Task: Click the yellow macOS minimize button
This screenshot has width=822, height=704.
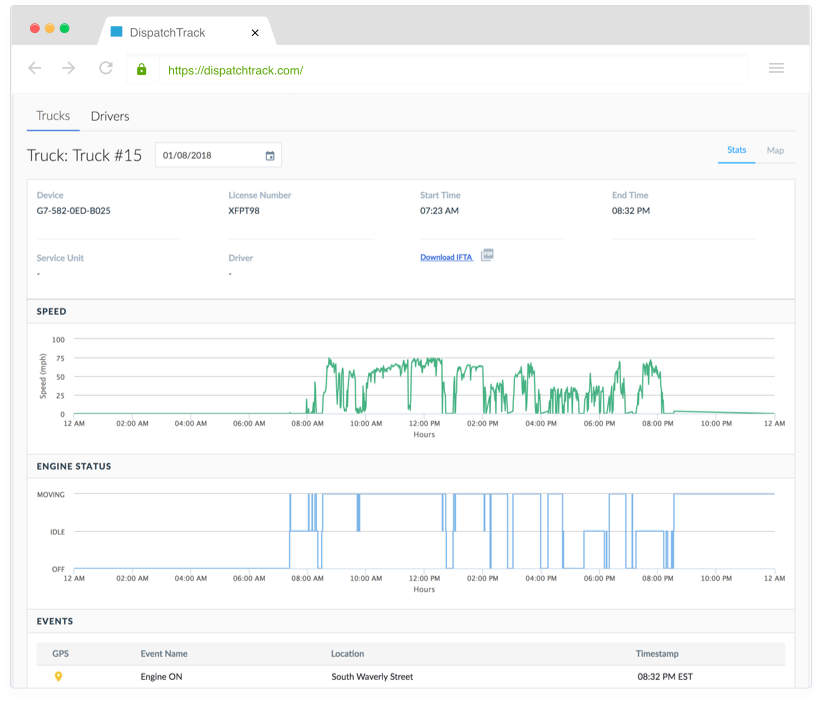Action: (x=50, y=28)
